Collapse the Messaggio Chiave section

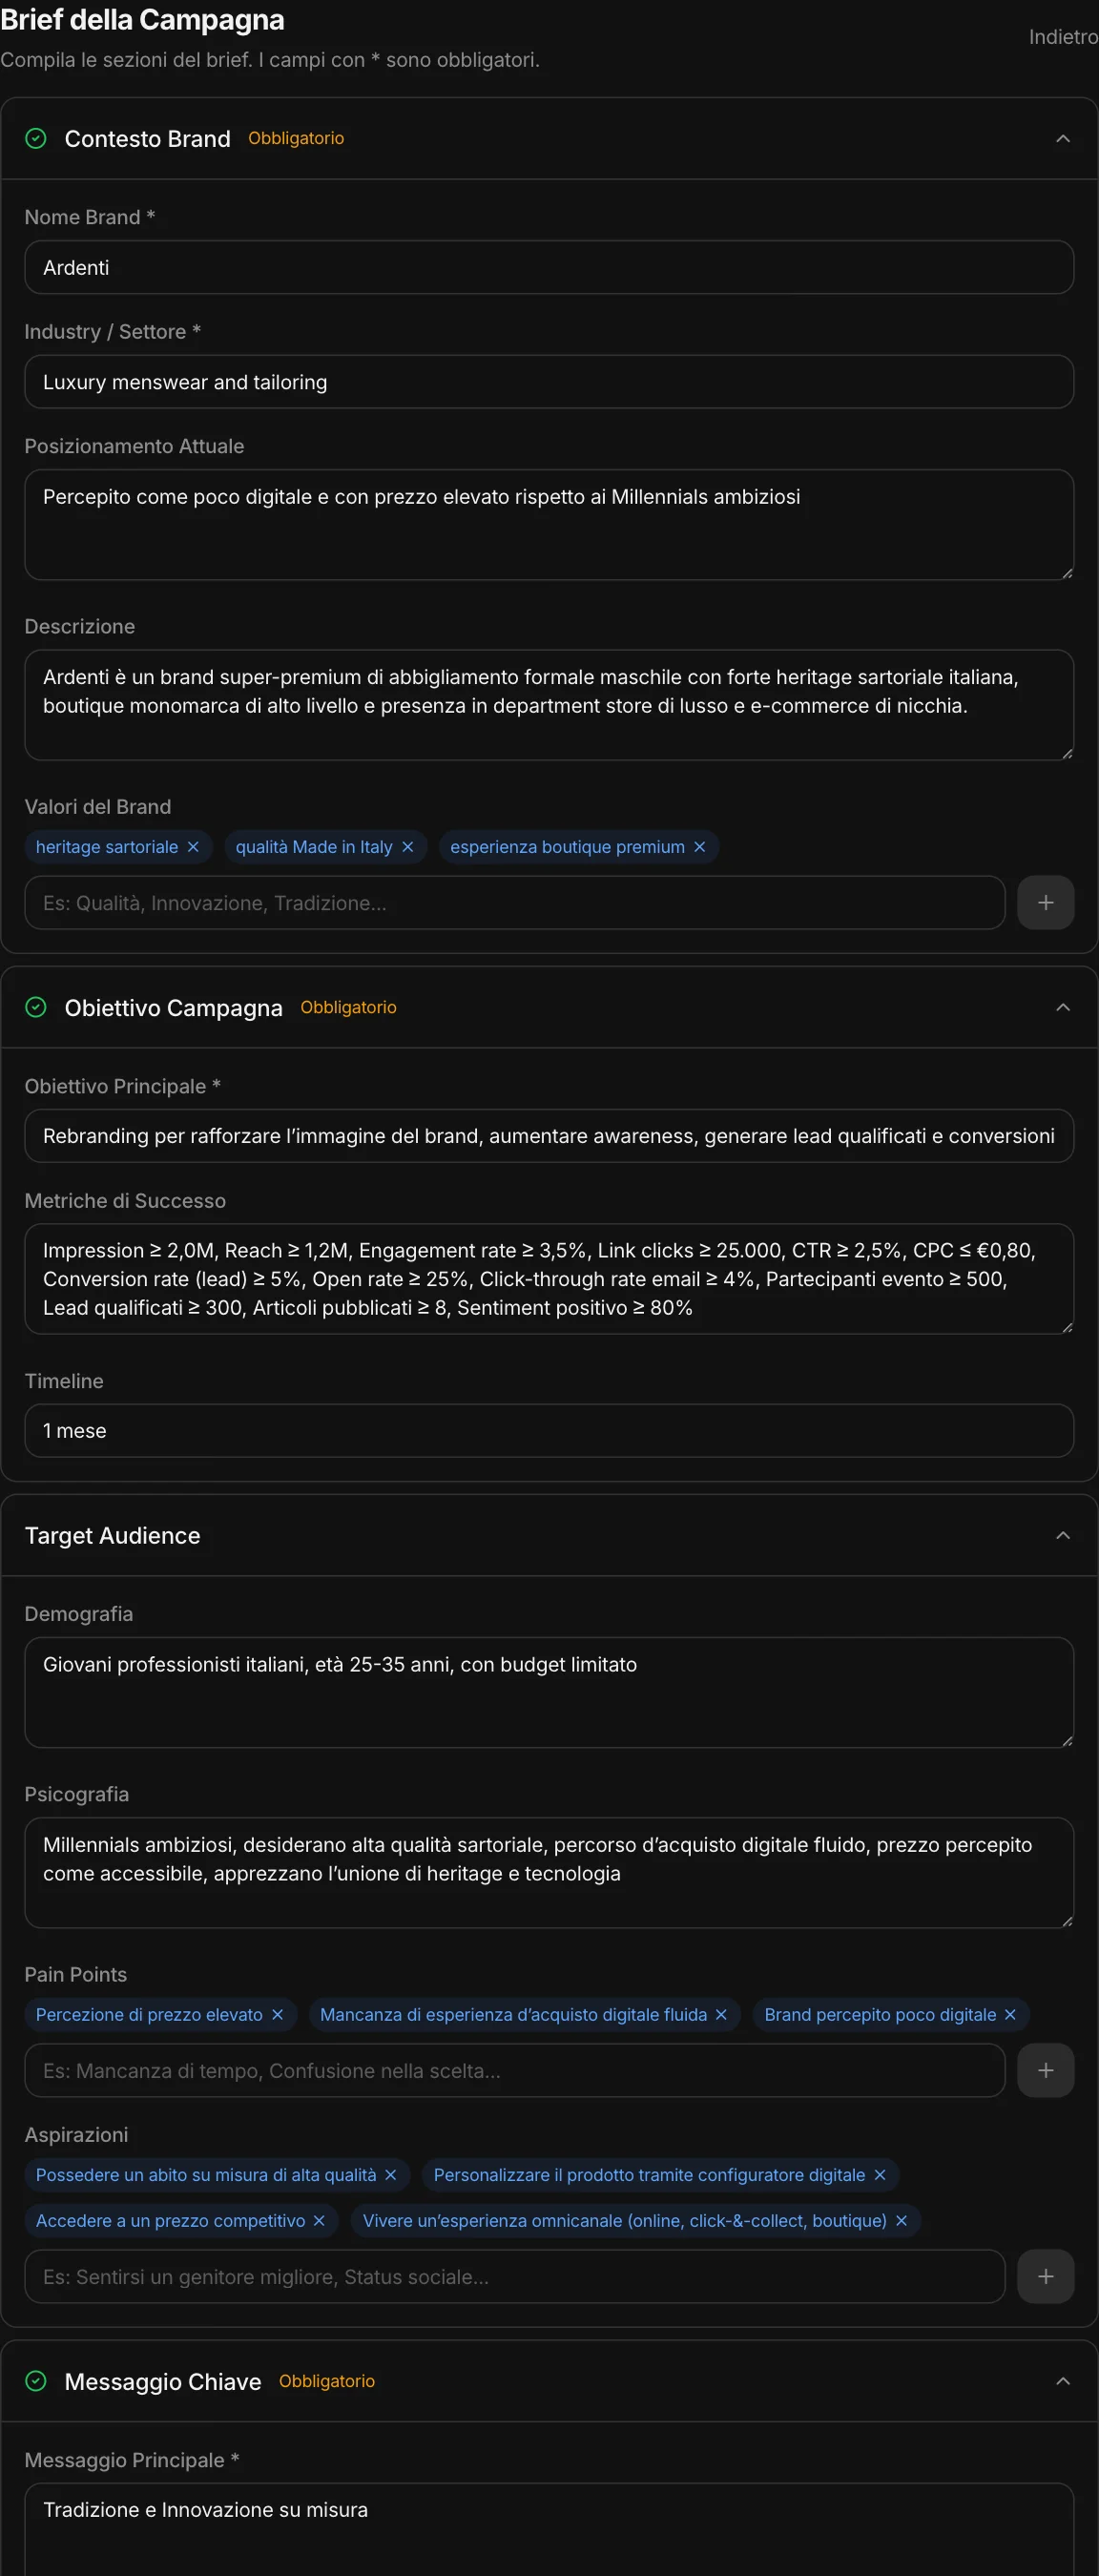(1063, 2382)
